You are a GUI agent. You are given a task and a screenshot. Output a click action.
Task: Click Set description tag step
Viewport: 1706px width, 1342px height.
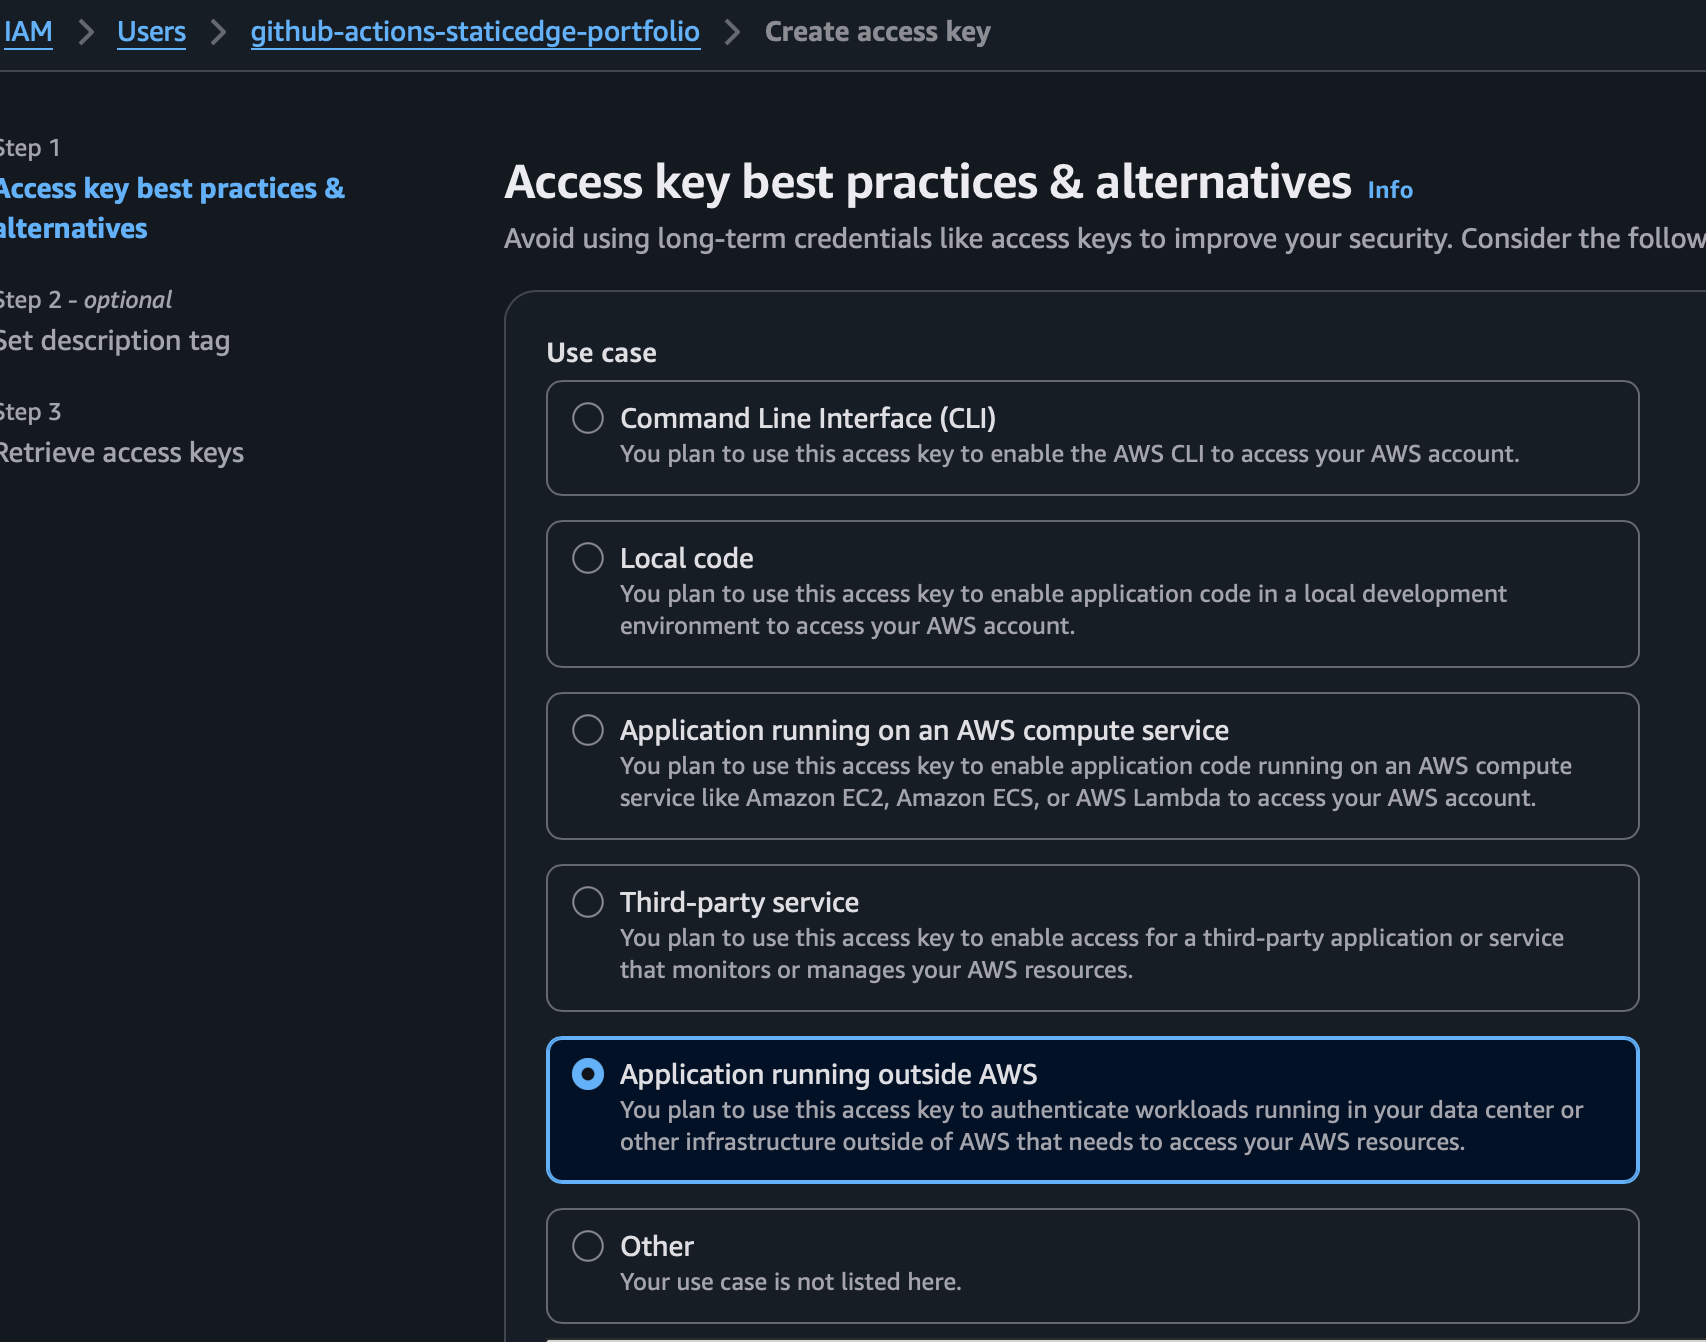(x=114, y=341)
